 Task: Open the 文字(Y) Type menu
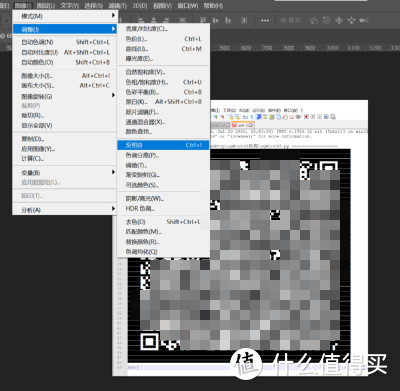pyautogui.click(x=70, y=6)
